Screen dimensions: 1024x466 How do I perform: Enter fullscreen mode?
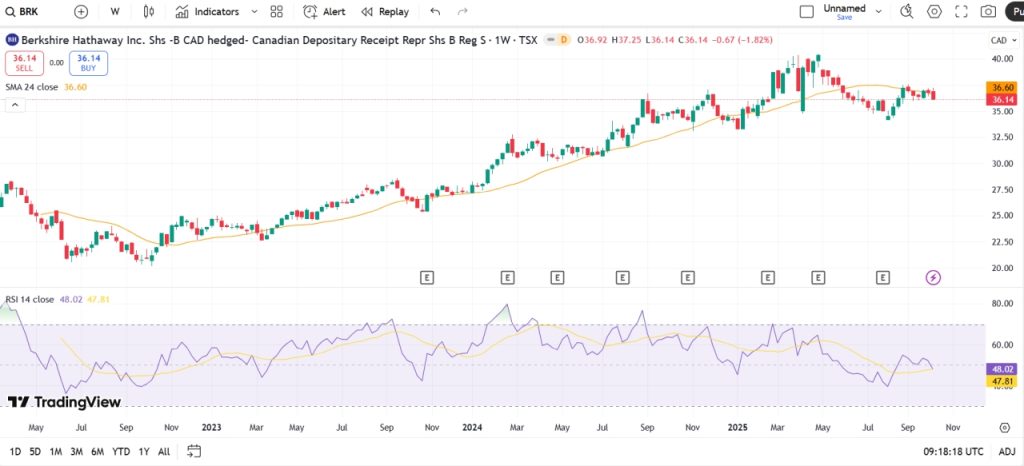tap(962, 12)
